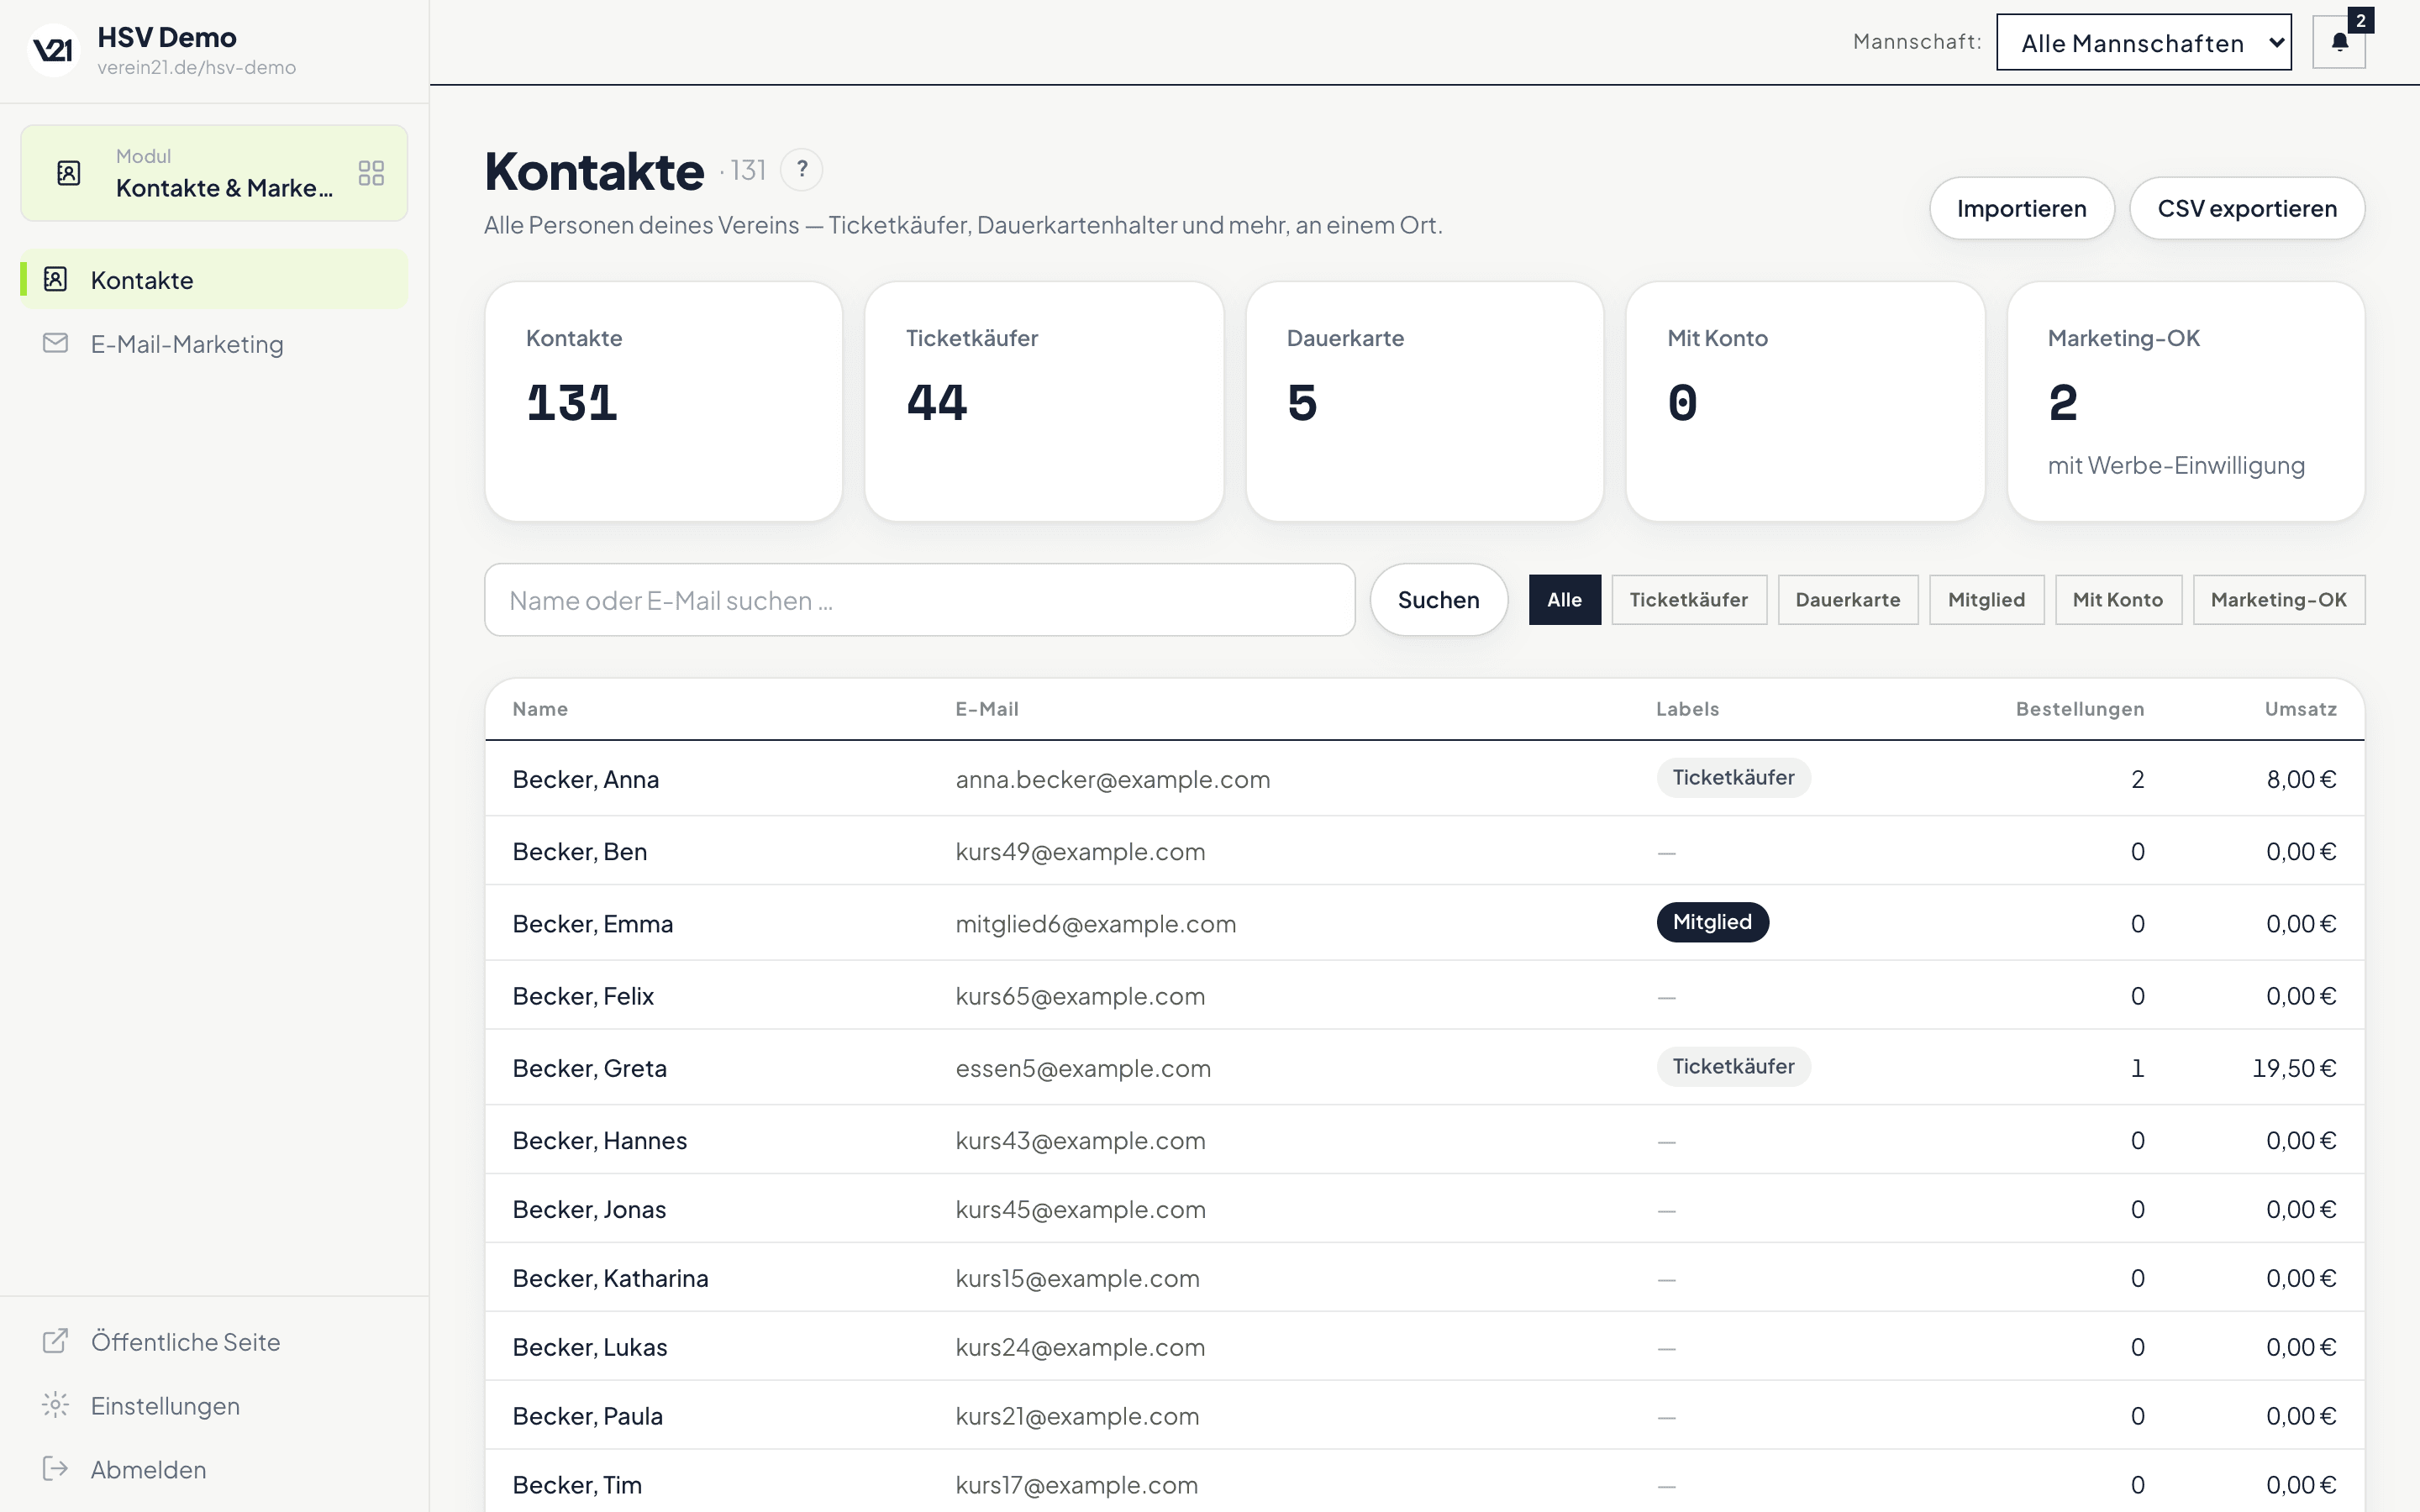2420x1512 pixels.
Task: Open Öffentliche Seite link
Action: point(214,1342)
